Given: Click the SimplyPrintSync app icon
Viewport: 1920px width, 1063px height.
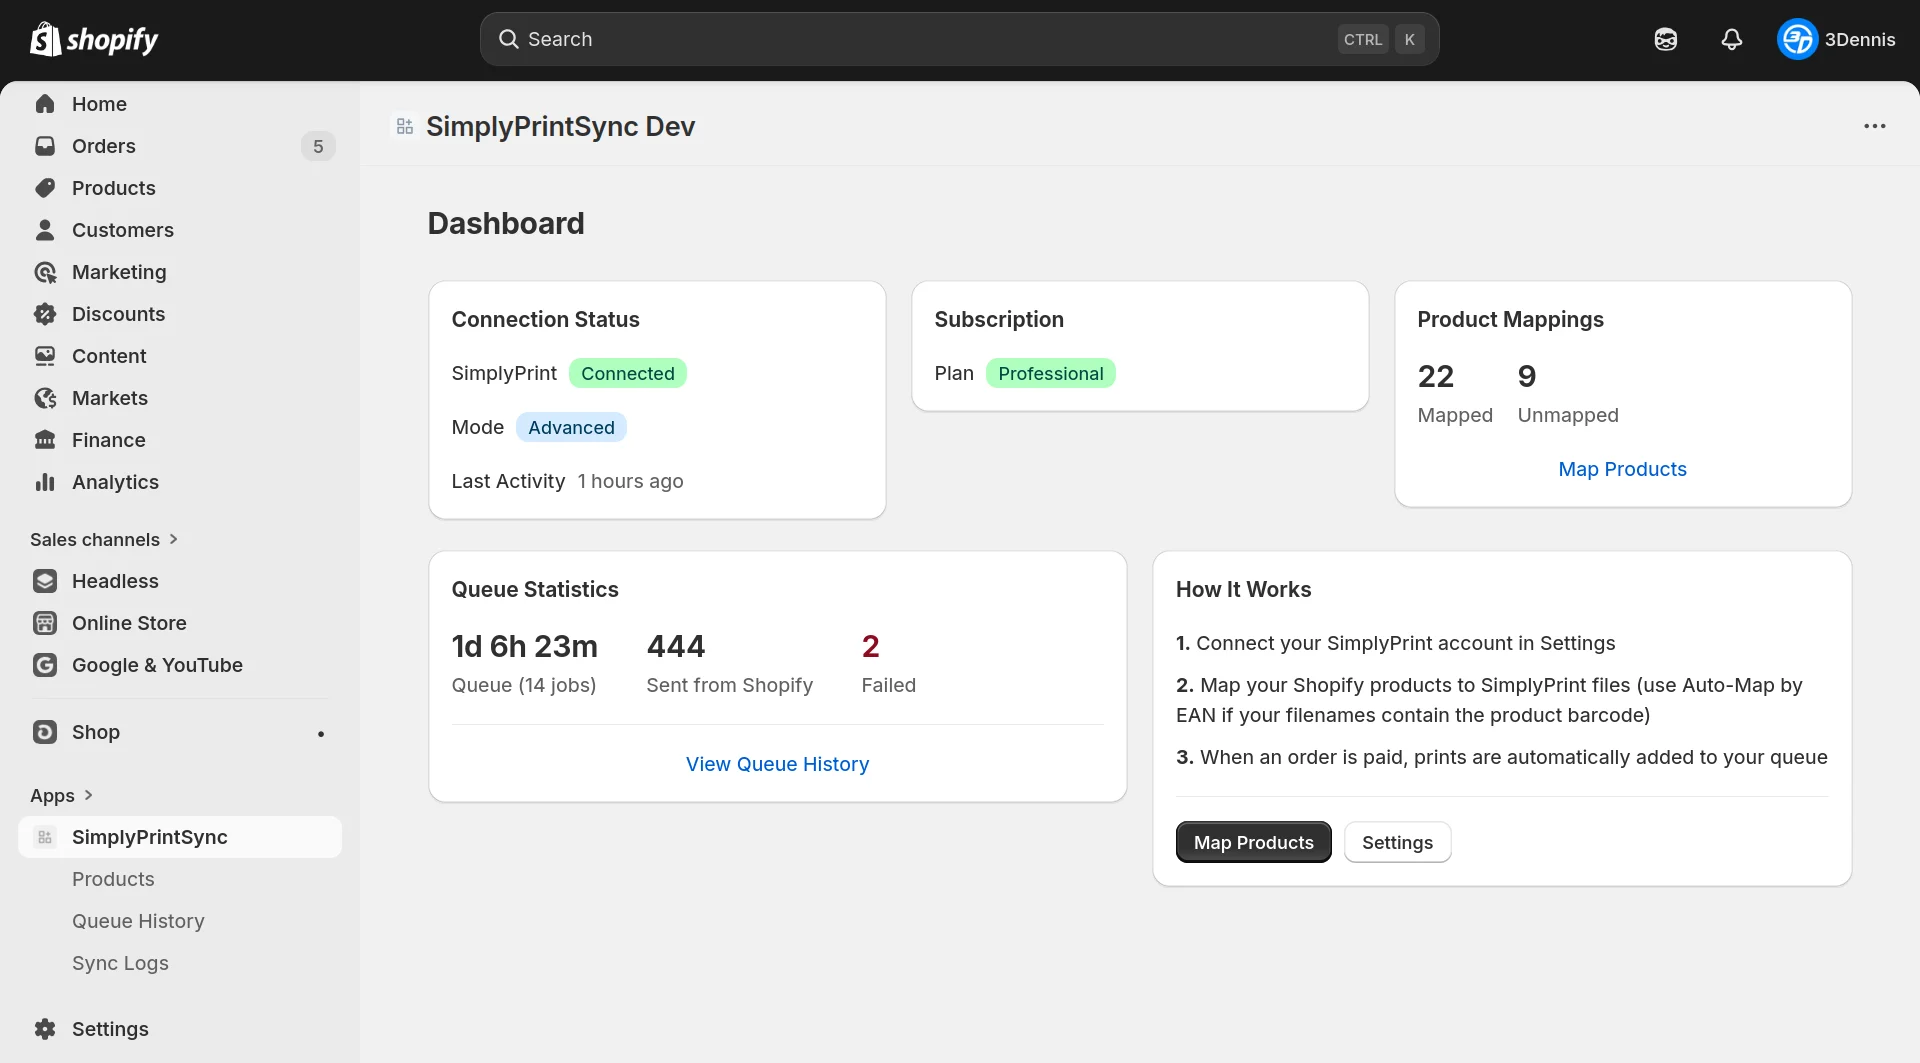Looking at the screenshot, I should 44,837.
